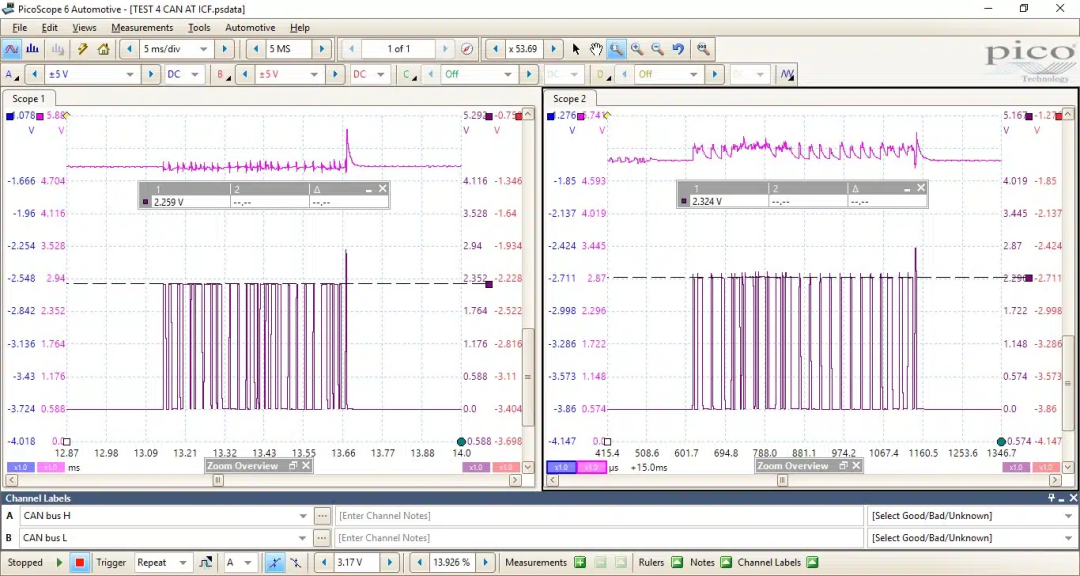
Task: Open the Automotive menu
Action: coord(250,28)
